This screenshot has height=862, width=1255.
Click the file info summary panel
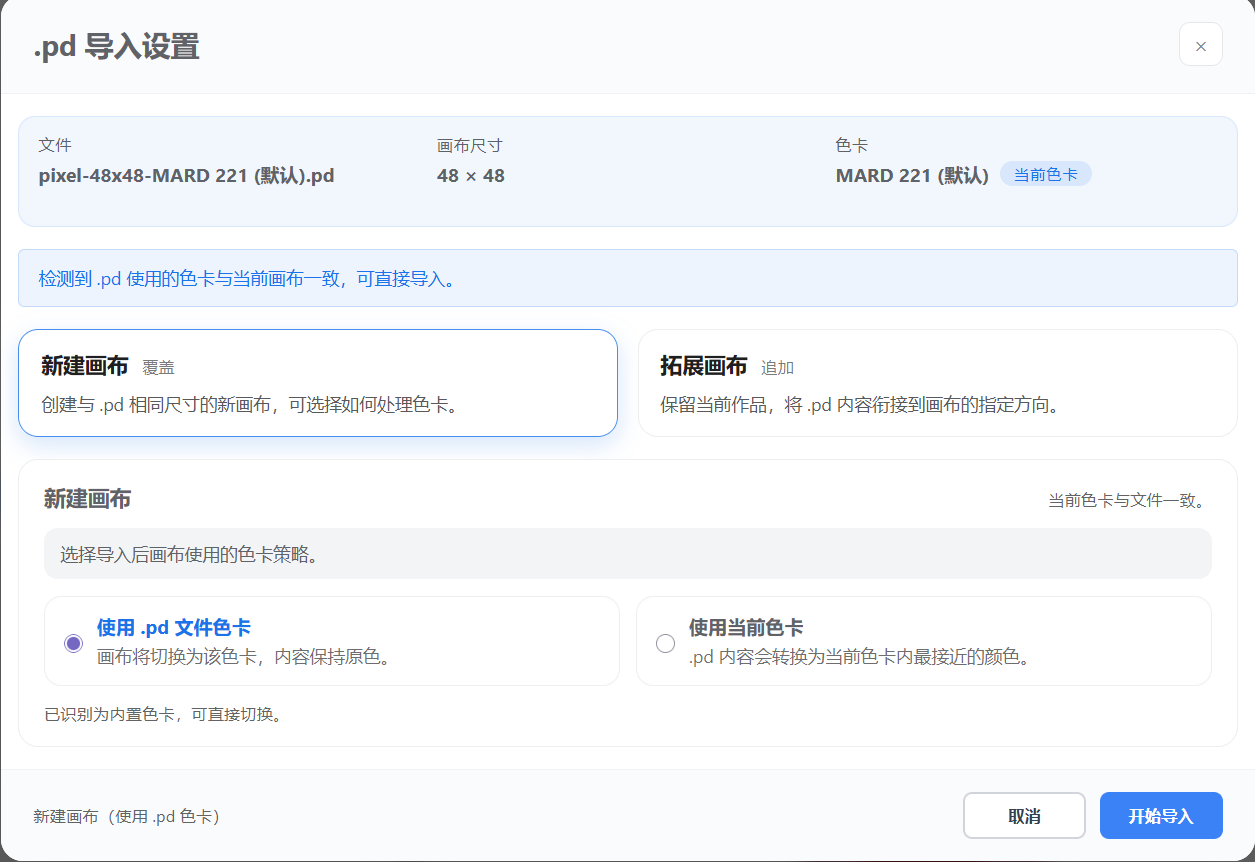627,171
